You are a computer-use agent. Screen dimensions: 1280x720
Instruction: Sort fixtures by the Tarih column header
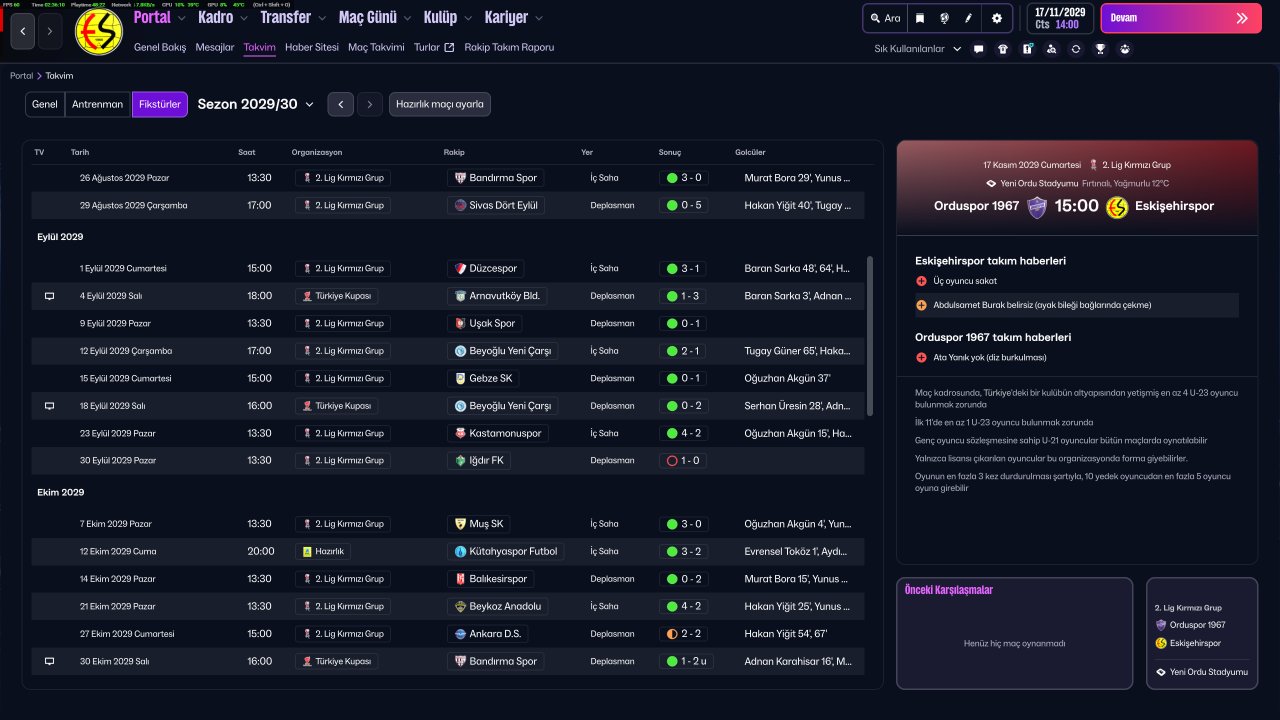click(x=80, y=152)
